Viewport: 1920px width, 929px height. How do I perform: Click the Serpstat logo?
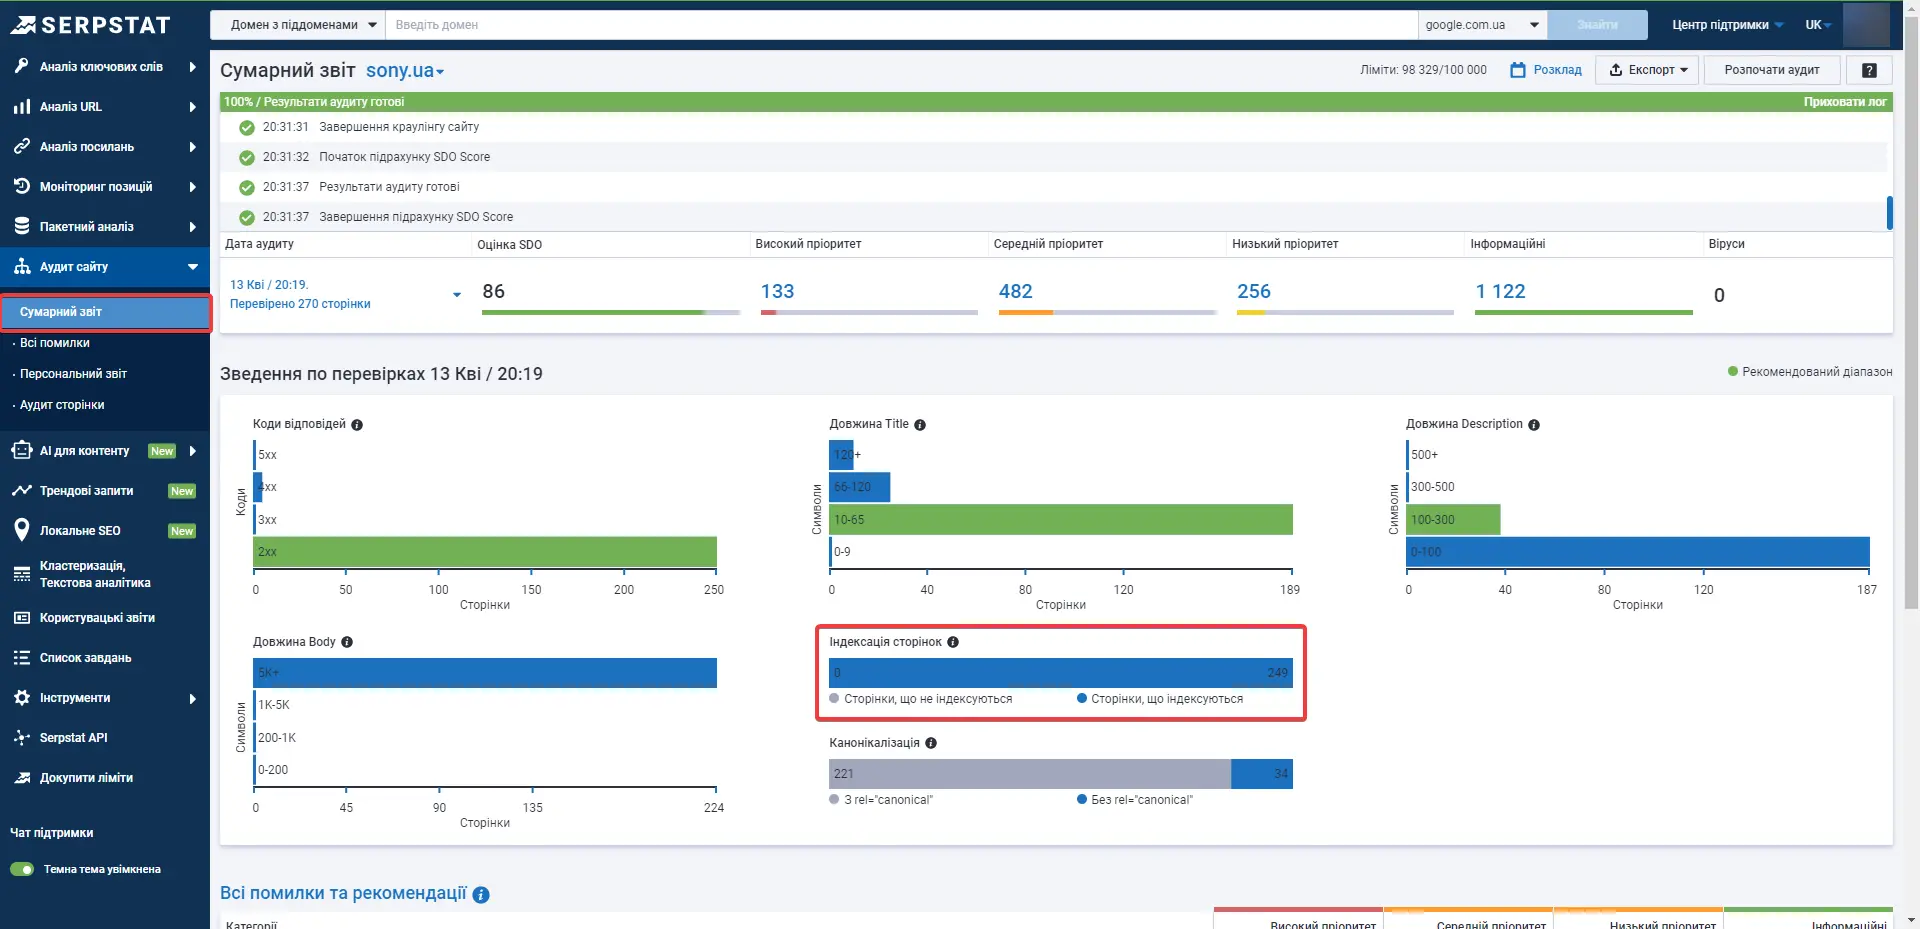tap(91, 25)
